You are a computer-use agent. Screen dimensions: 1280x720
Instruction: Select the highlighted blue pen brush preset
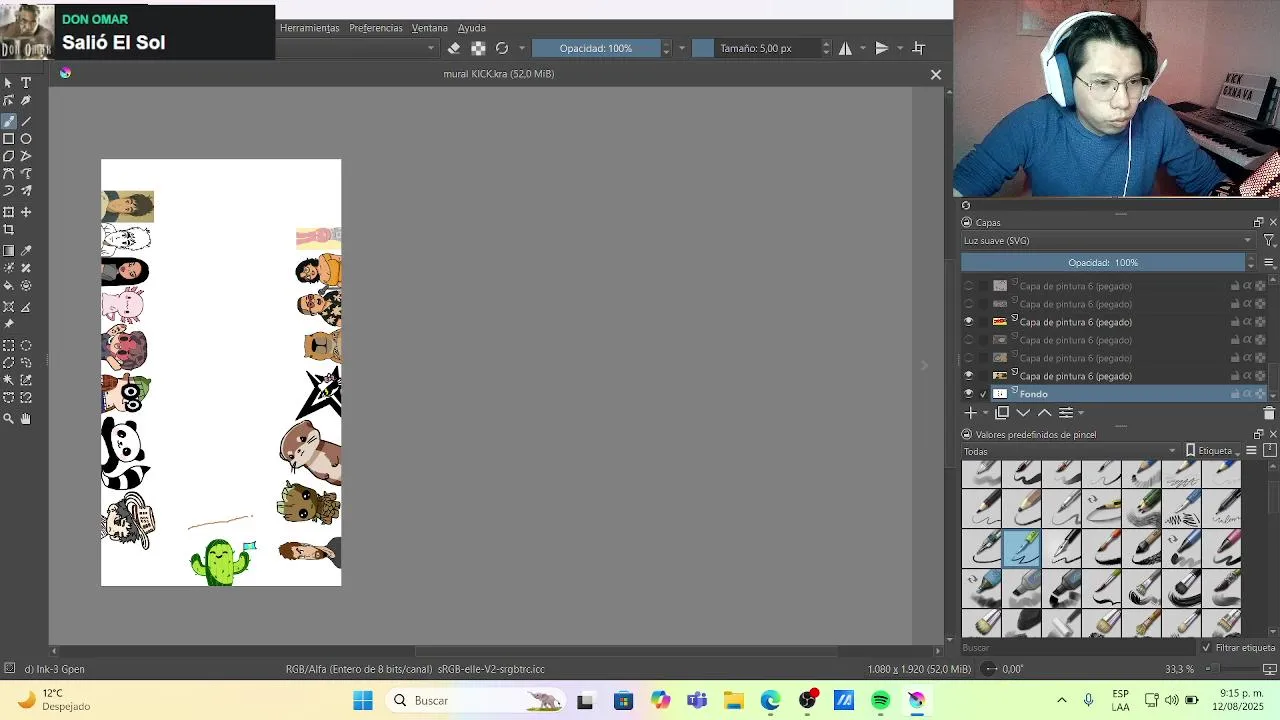click(1022, 547)
